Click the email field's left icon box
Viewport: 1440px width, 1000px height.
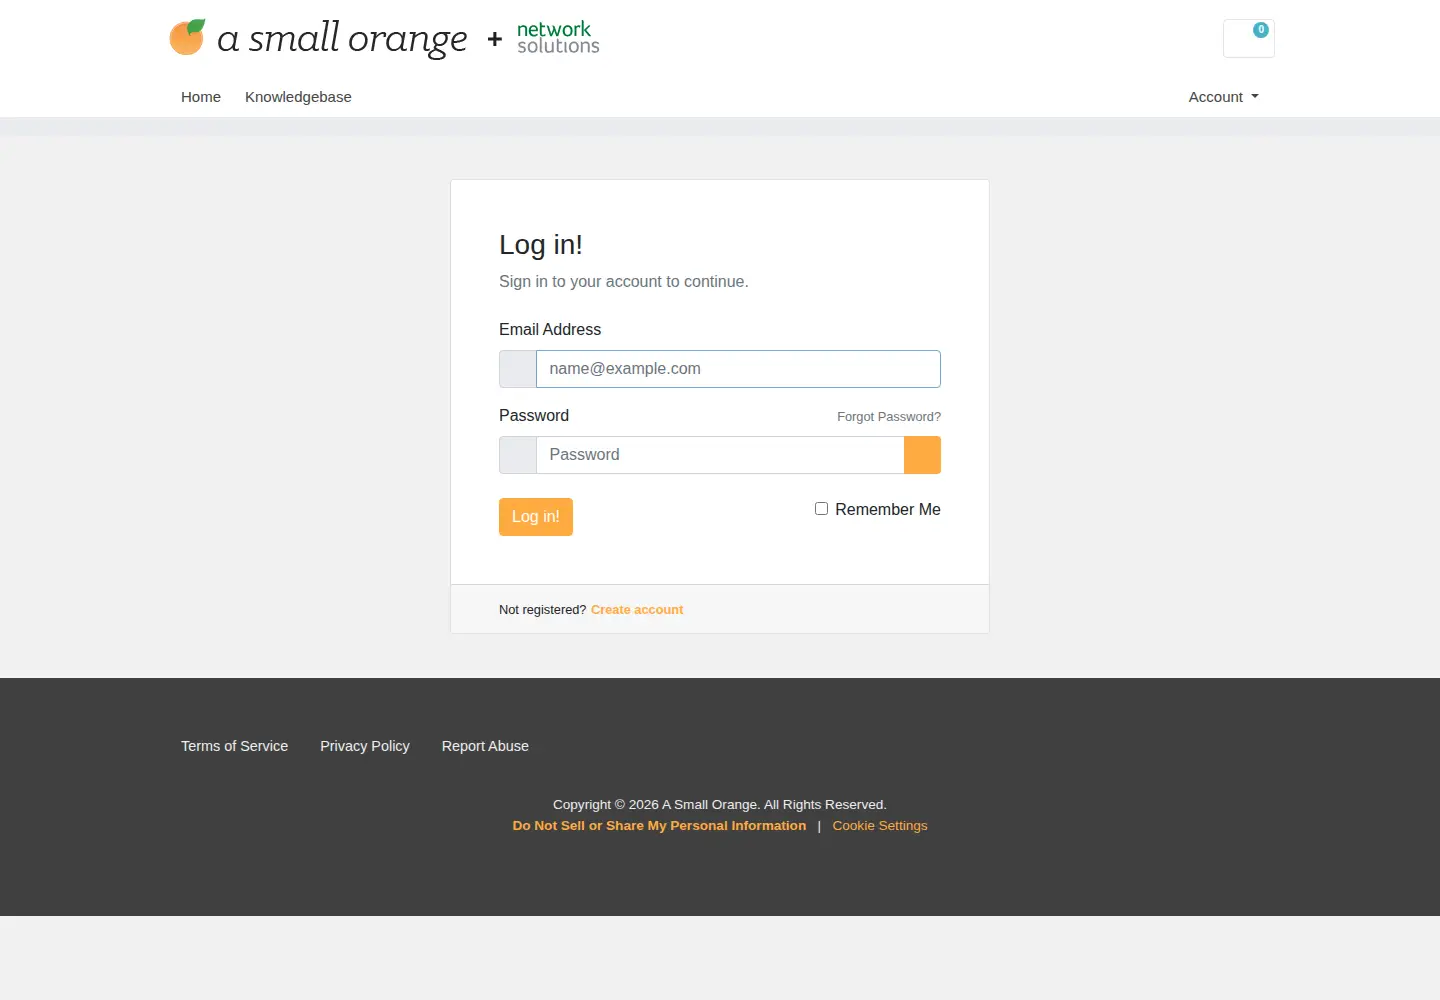518,369
